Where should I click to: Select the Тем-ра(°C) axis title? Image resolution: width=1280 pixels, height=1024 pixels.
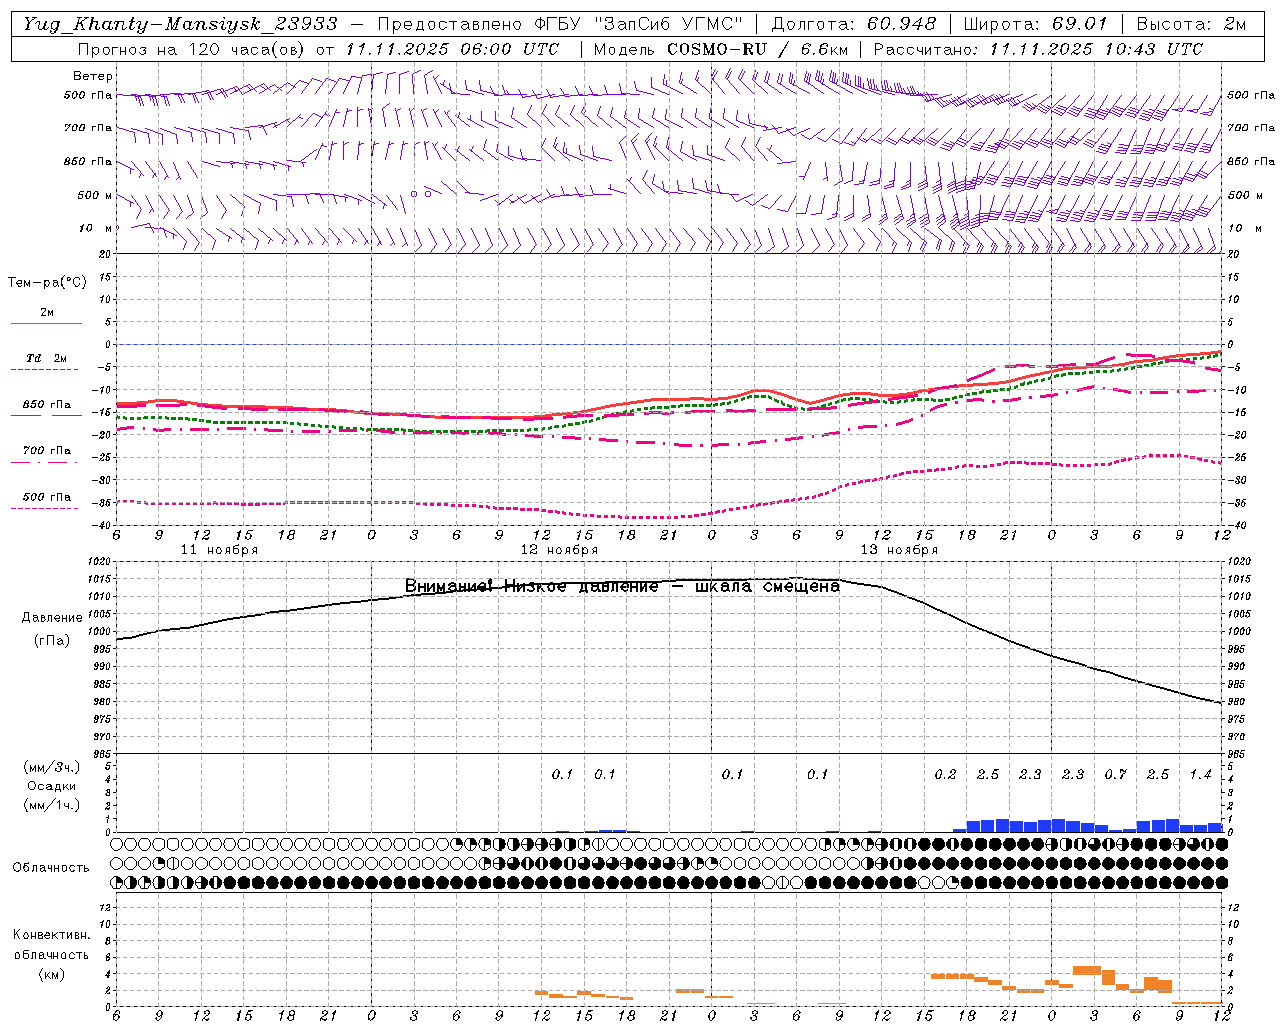coord(47,283)
